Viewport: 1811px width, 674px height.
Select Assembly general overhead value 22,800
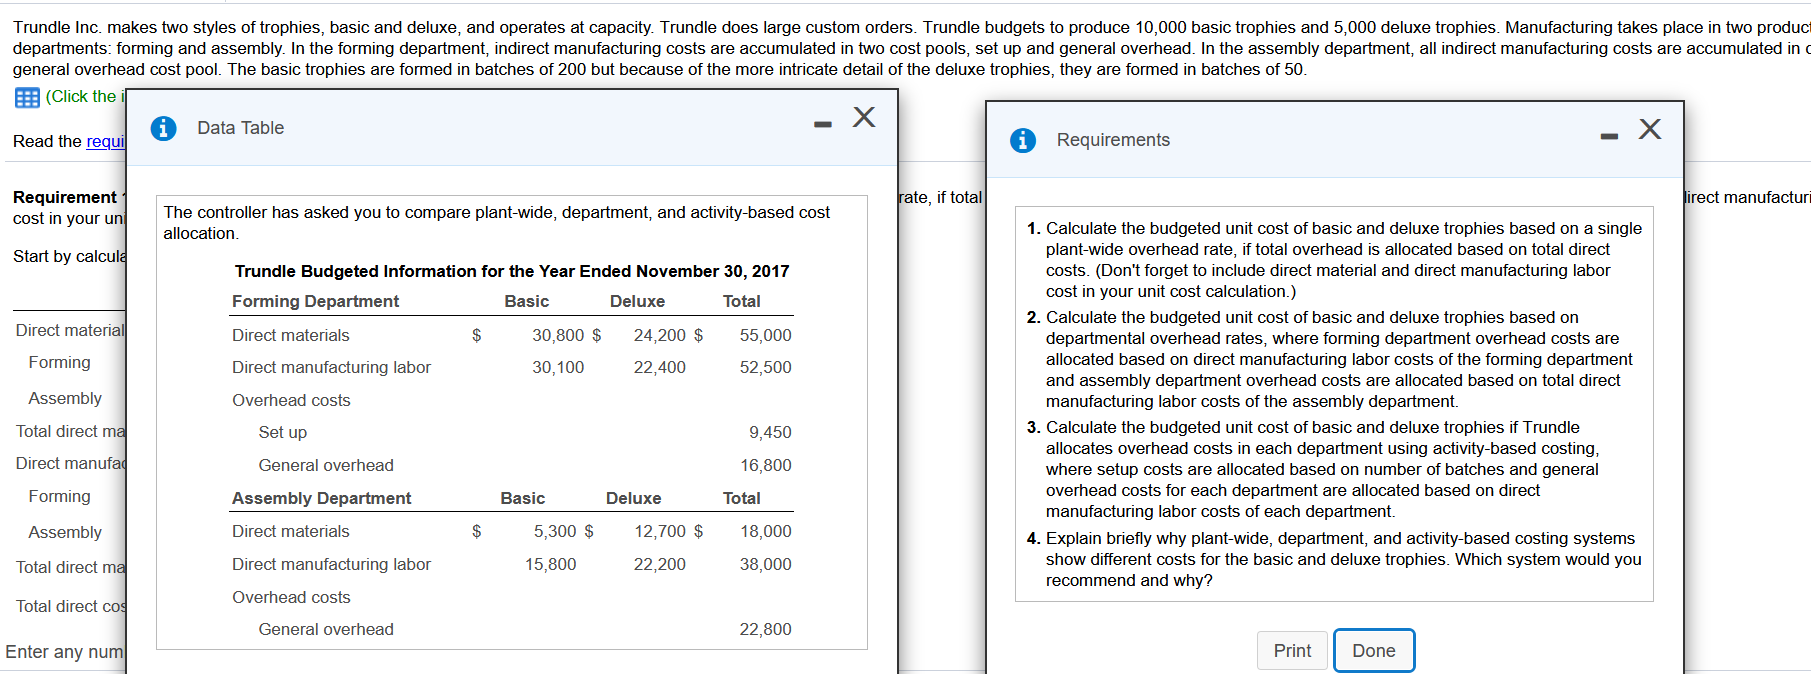(765, 629)
